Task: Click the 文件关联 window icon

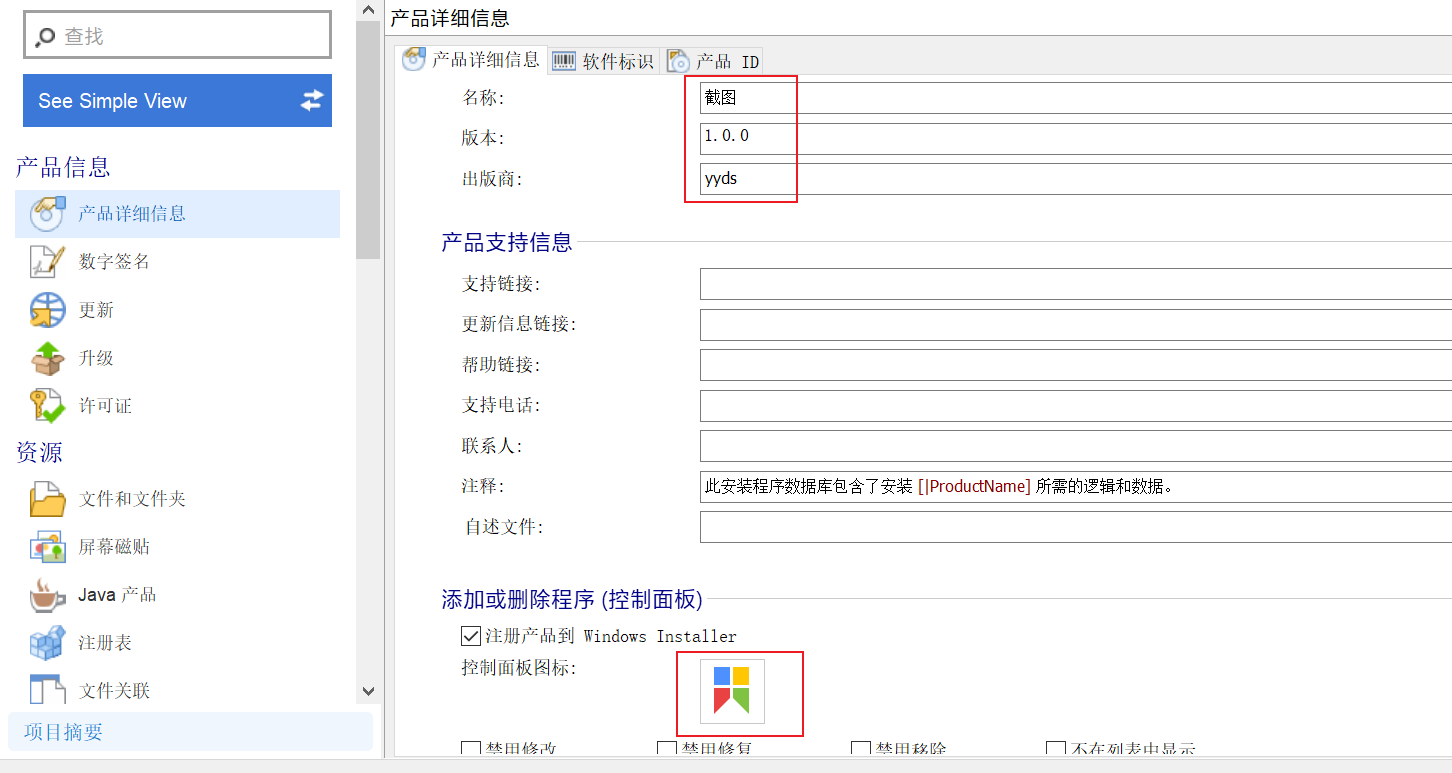Action: click(47, 690)
